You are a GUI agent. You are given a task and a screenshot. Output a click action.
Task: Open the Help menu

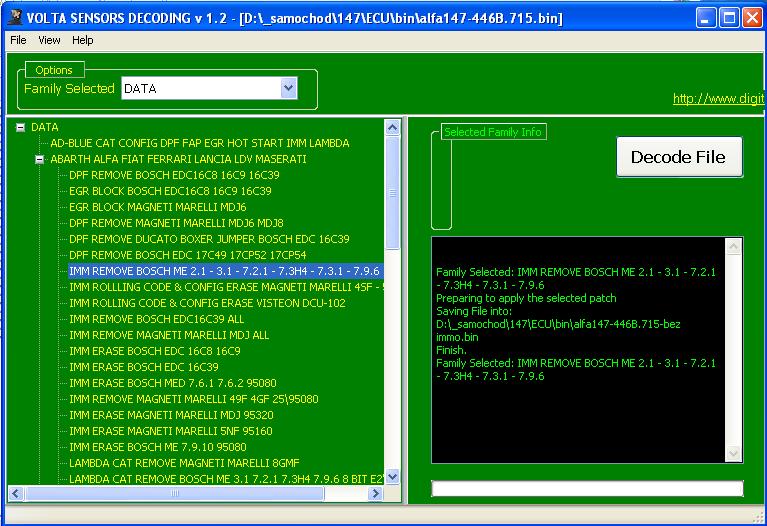tap(83, 40)
